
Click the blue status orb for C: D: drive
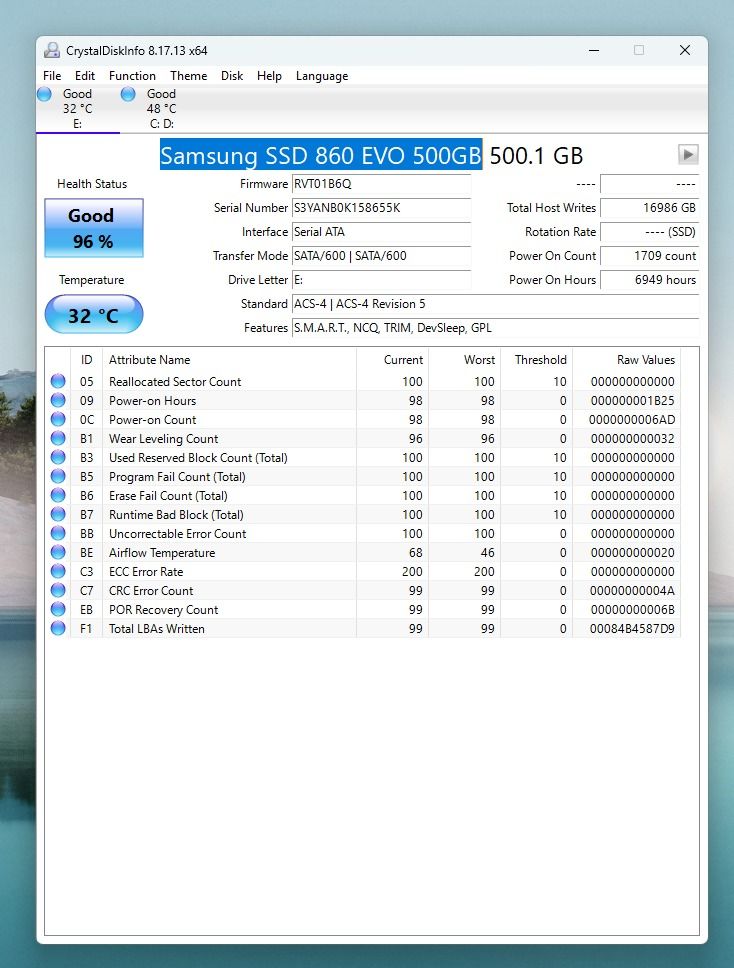(x=128, y=94)
